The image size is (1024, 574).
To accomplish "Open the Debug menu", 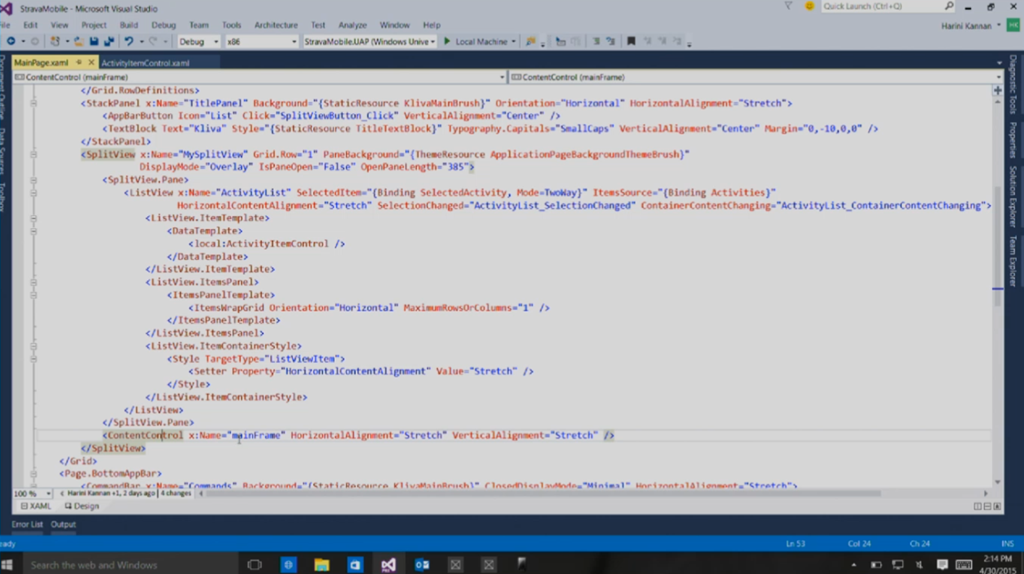I will (164, 25).
